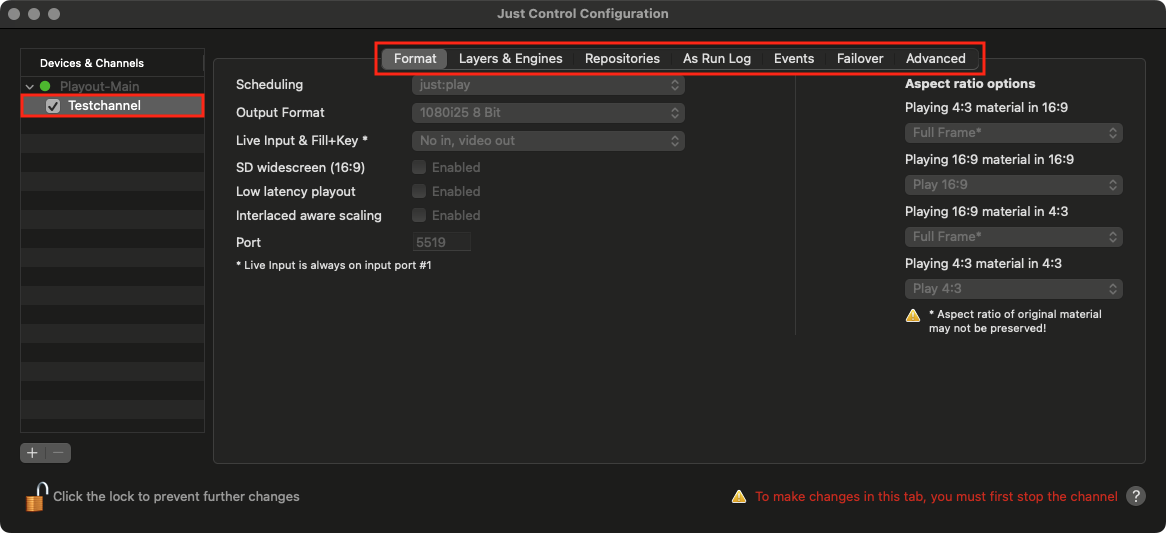This screenshot has height=533, width=1166.
Task: Add a device with the plus button
Action: point(32,453)
